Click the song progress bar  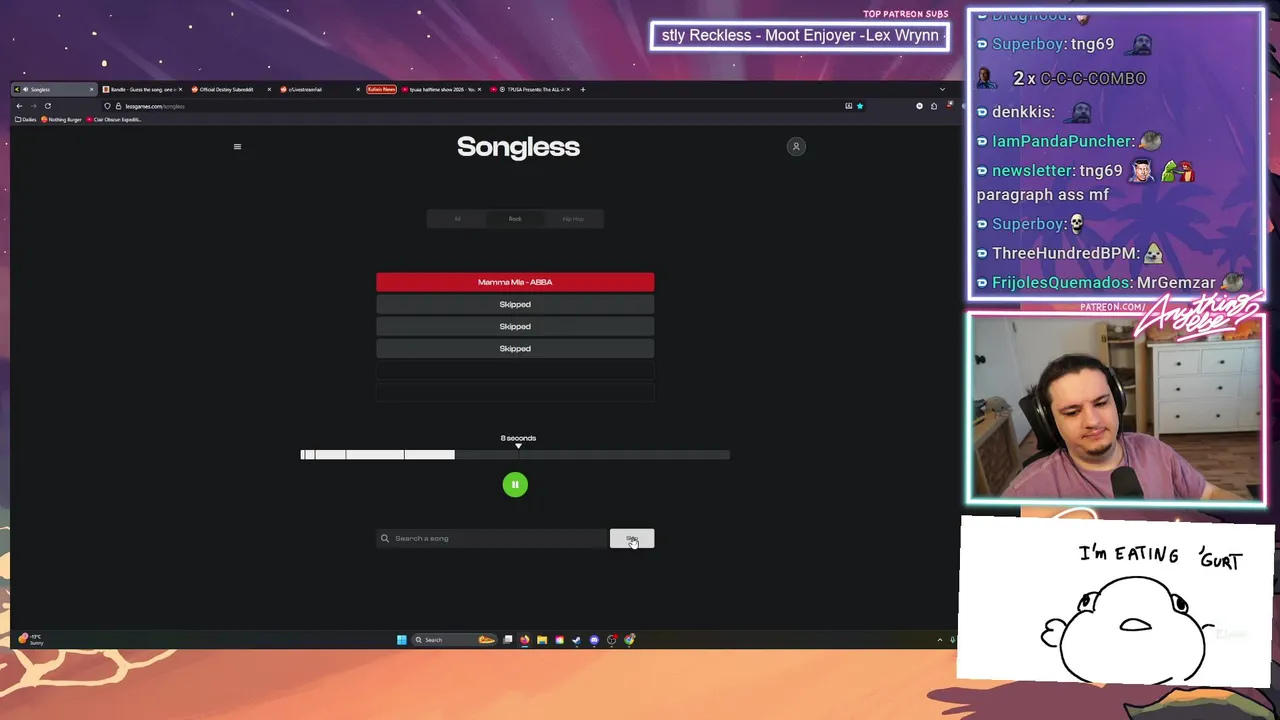pyautogui.click(x=515, y=455)
